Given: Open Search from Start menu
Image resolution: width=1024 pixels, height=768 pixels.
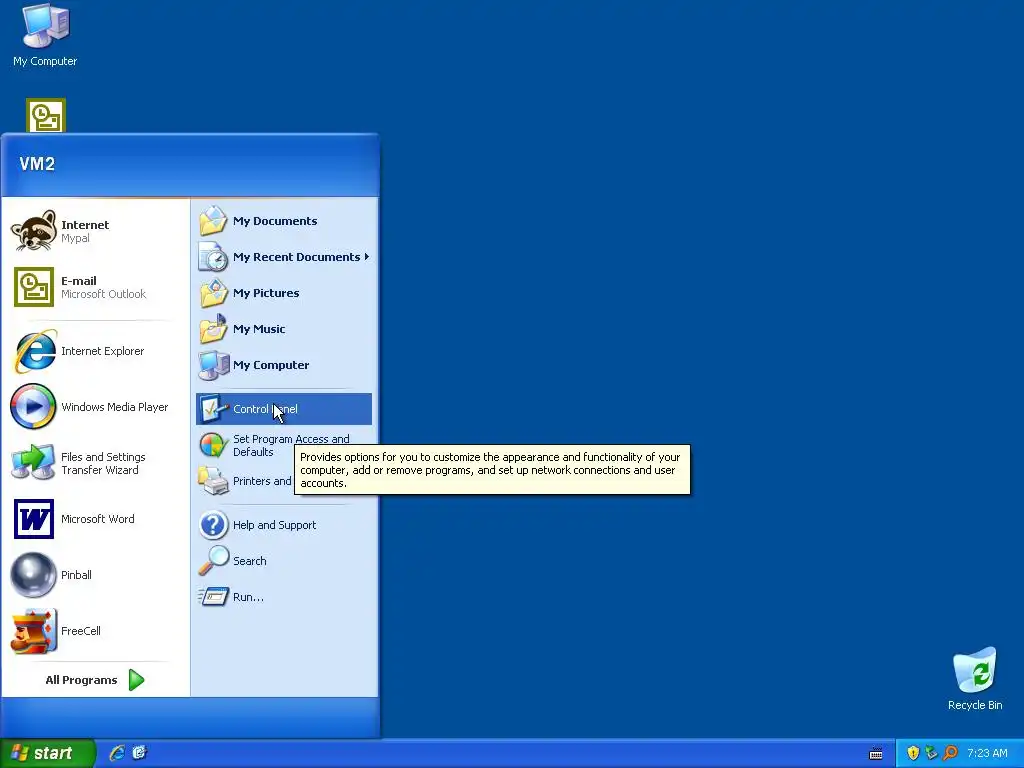Looking at the screenshot, I should click(283, 561).
